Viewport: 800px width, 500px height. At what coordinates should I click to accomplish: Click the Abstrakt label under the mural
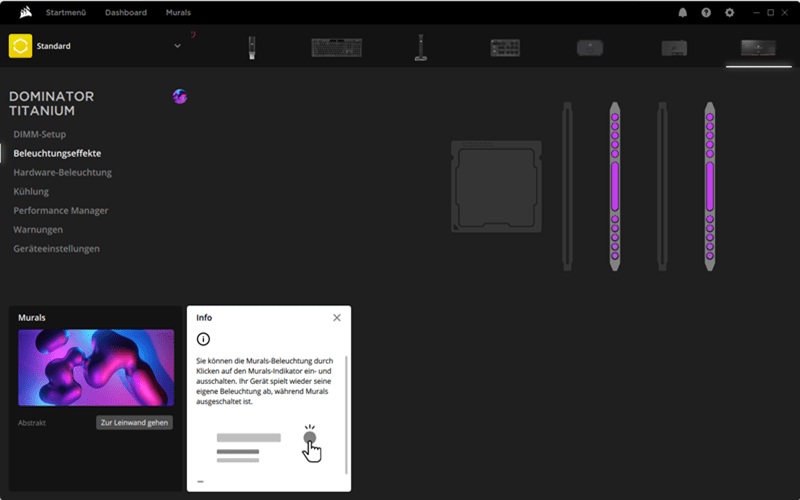pyautogui.click(x=32, y=423)
